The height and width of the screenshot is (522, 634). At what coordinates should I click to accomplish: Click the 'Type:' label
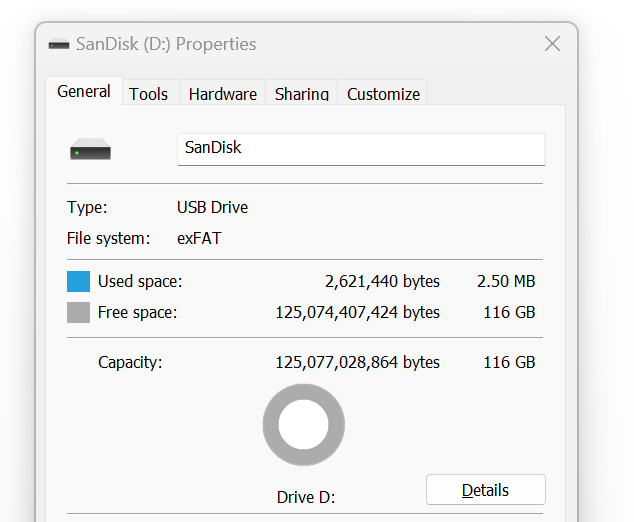coord(87,207)
